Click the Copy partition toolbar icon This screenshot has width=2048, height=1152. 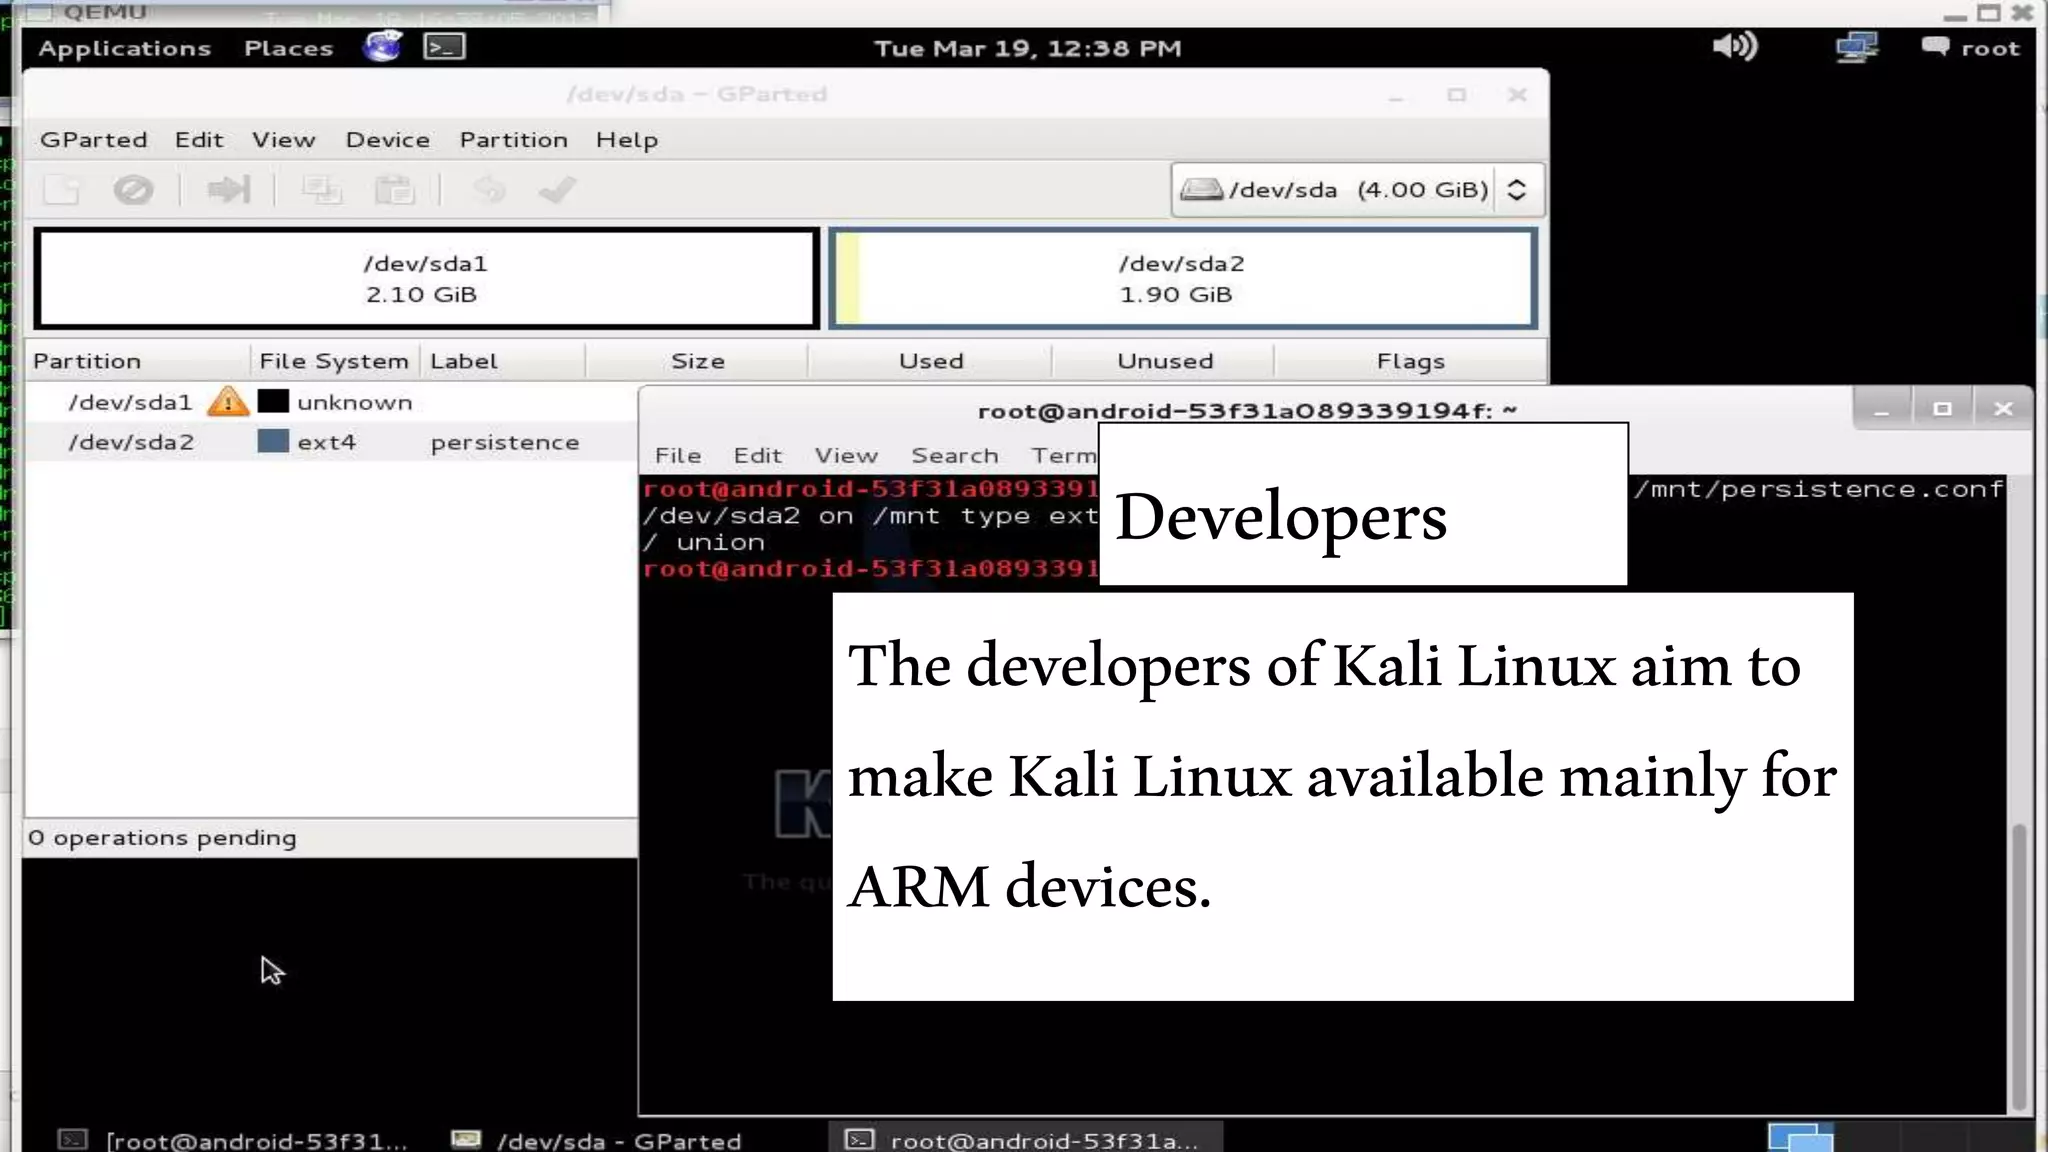[x=321, y=190]
